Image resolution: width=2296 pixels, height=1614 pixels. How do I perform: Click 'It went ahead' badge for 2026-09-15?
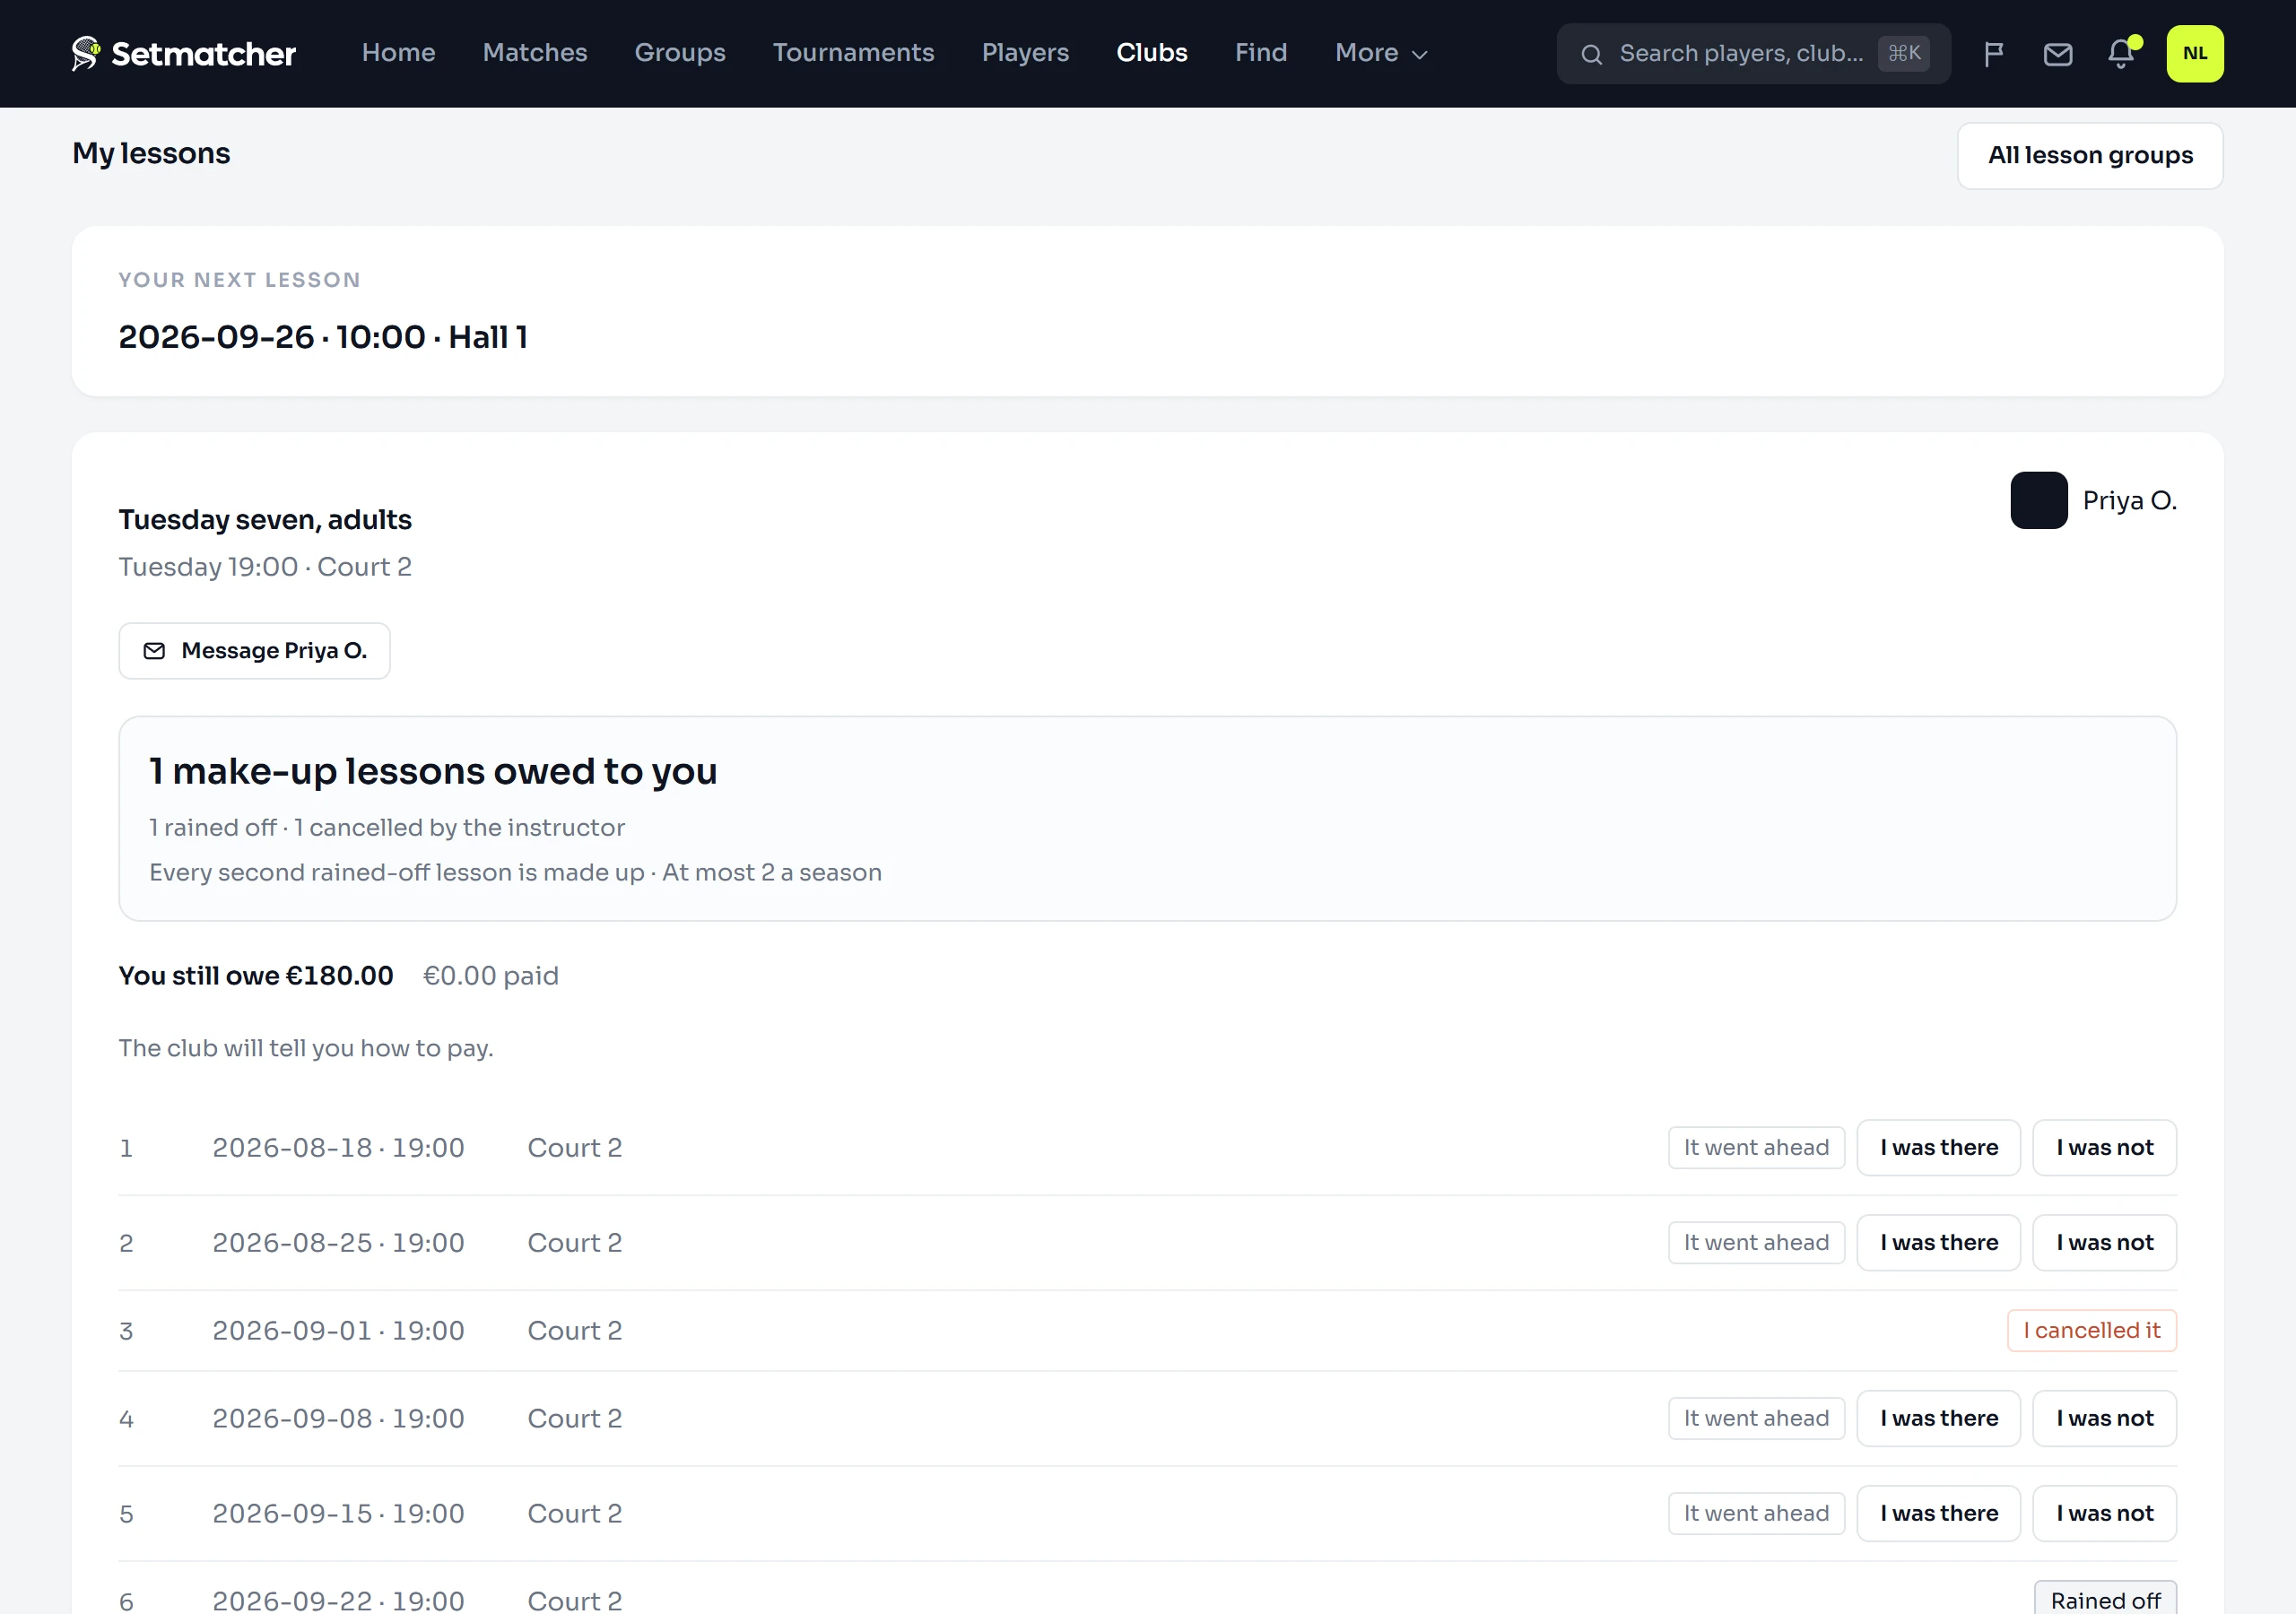coord(1756,1514)
